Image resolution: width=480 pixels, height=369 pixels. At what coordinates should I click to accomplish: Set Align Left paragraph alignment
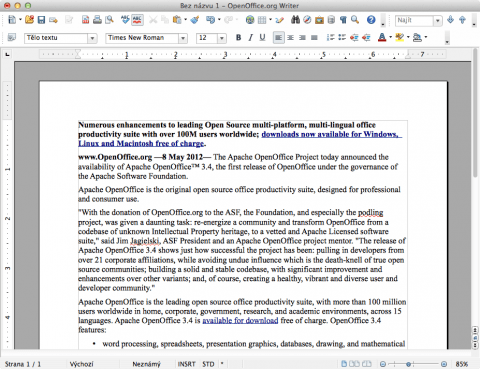click(278, 38)
